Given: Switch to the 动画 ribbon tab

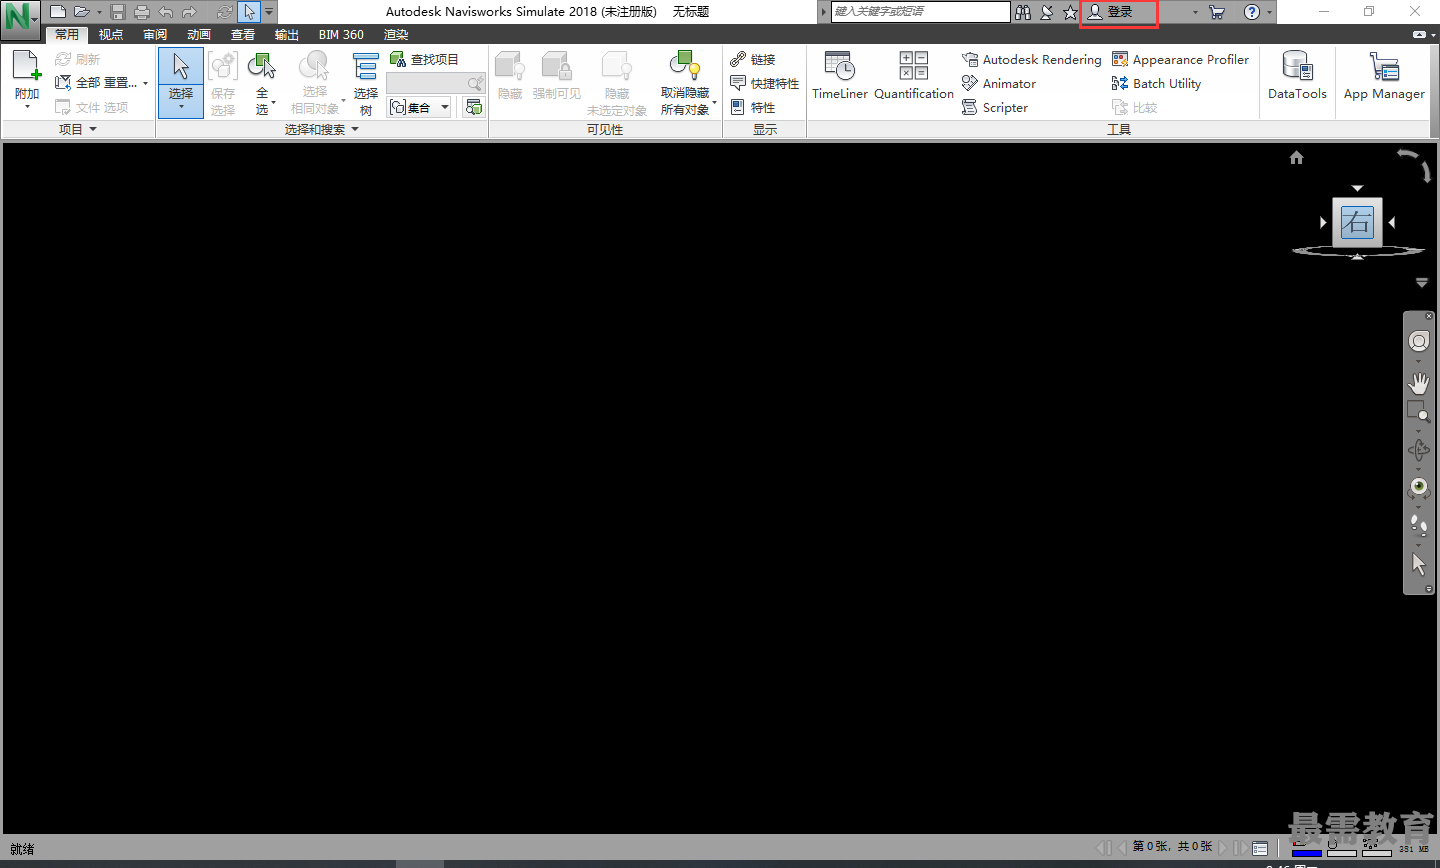Looking at the screenshot, I should click(199, 35).
